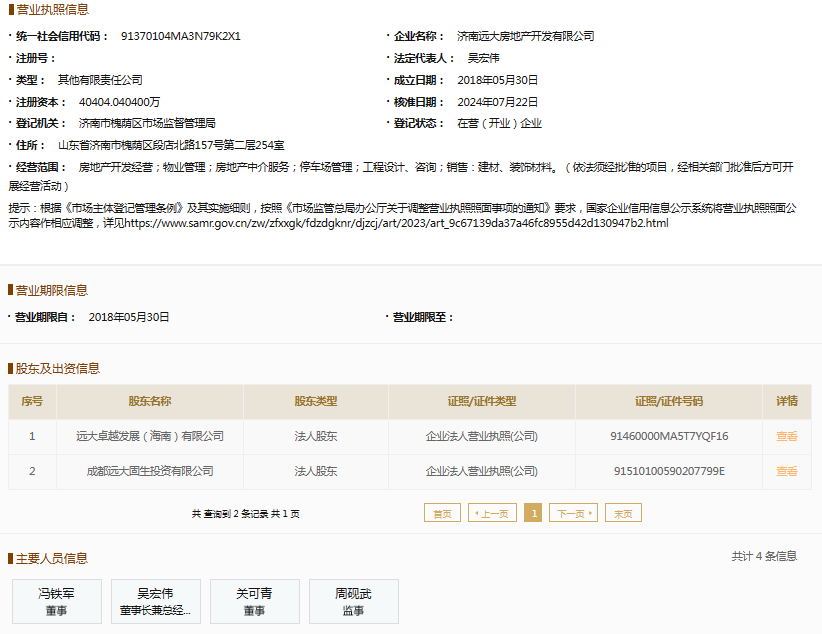Click the 股东名称 column header
Image resolution: width=822 pixels, height=634 pixels.
click(x=150, y=401)
